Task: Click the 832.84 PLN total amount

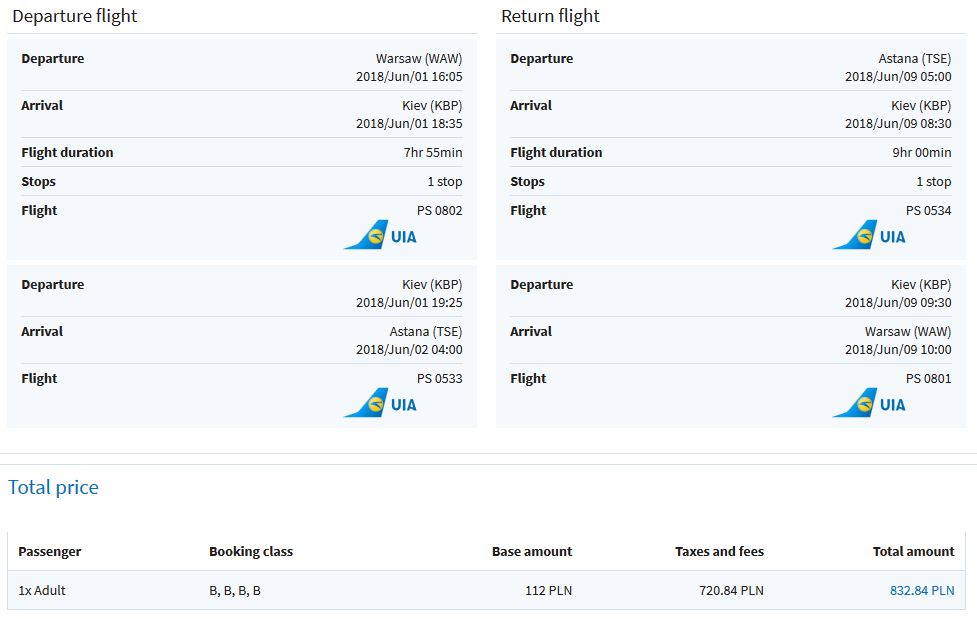Action: [x=922, y=590]
